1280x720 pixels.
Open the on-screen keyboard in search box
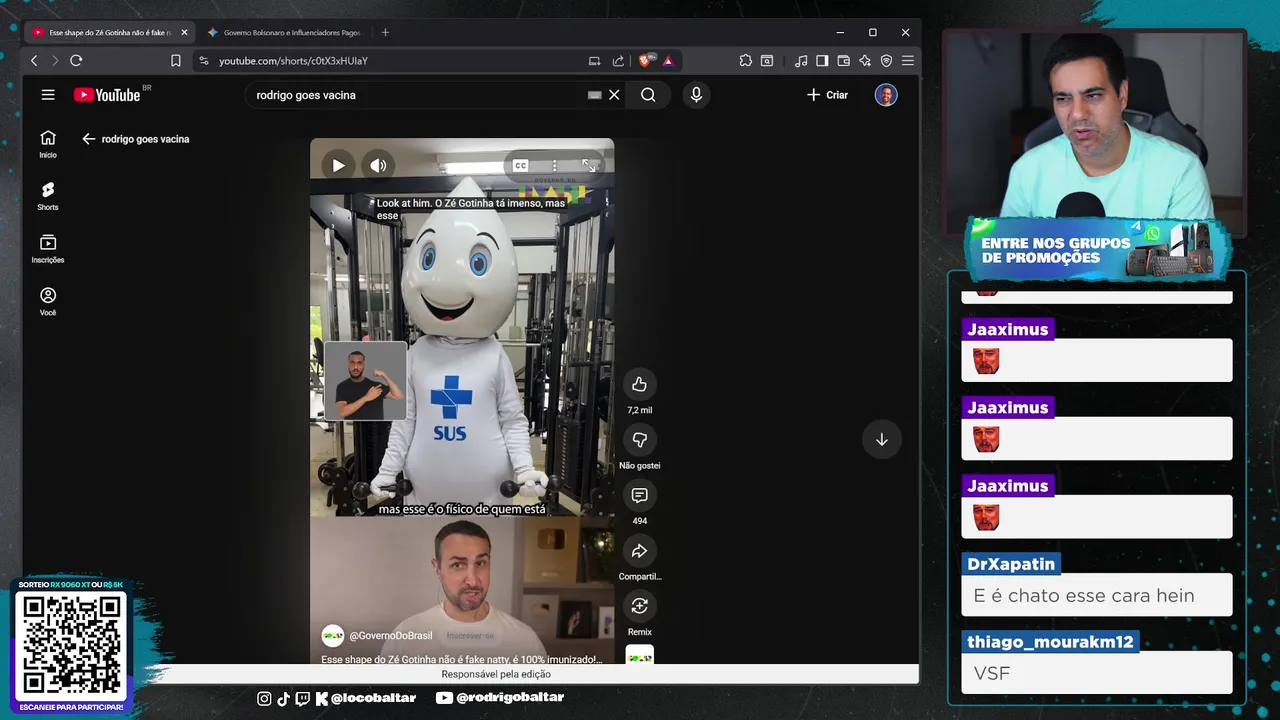(x=594, y=95)
